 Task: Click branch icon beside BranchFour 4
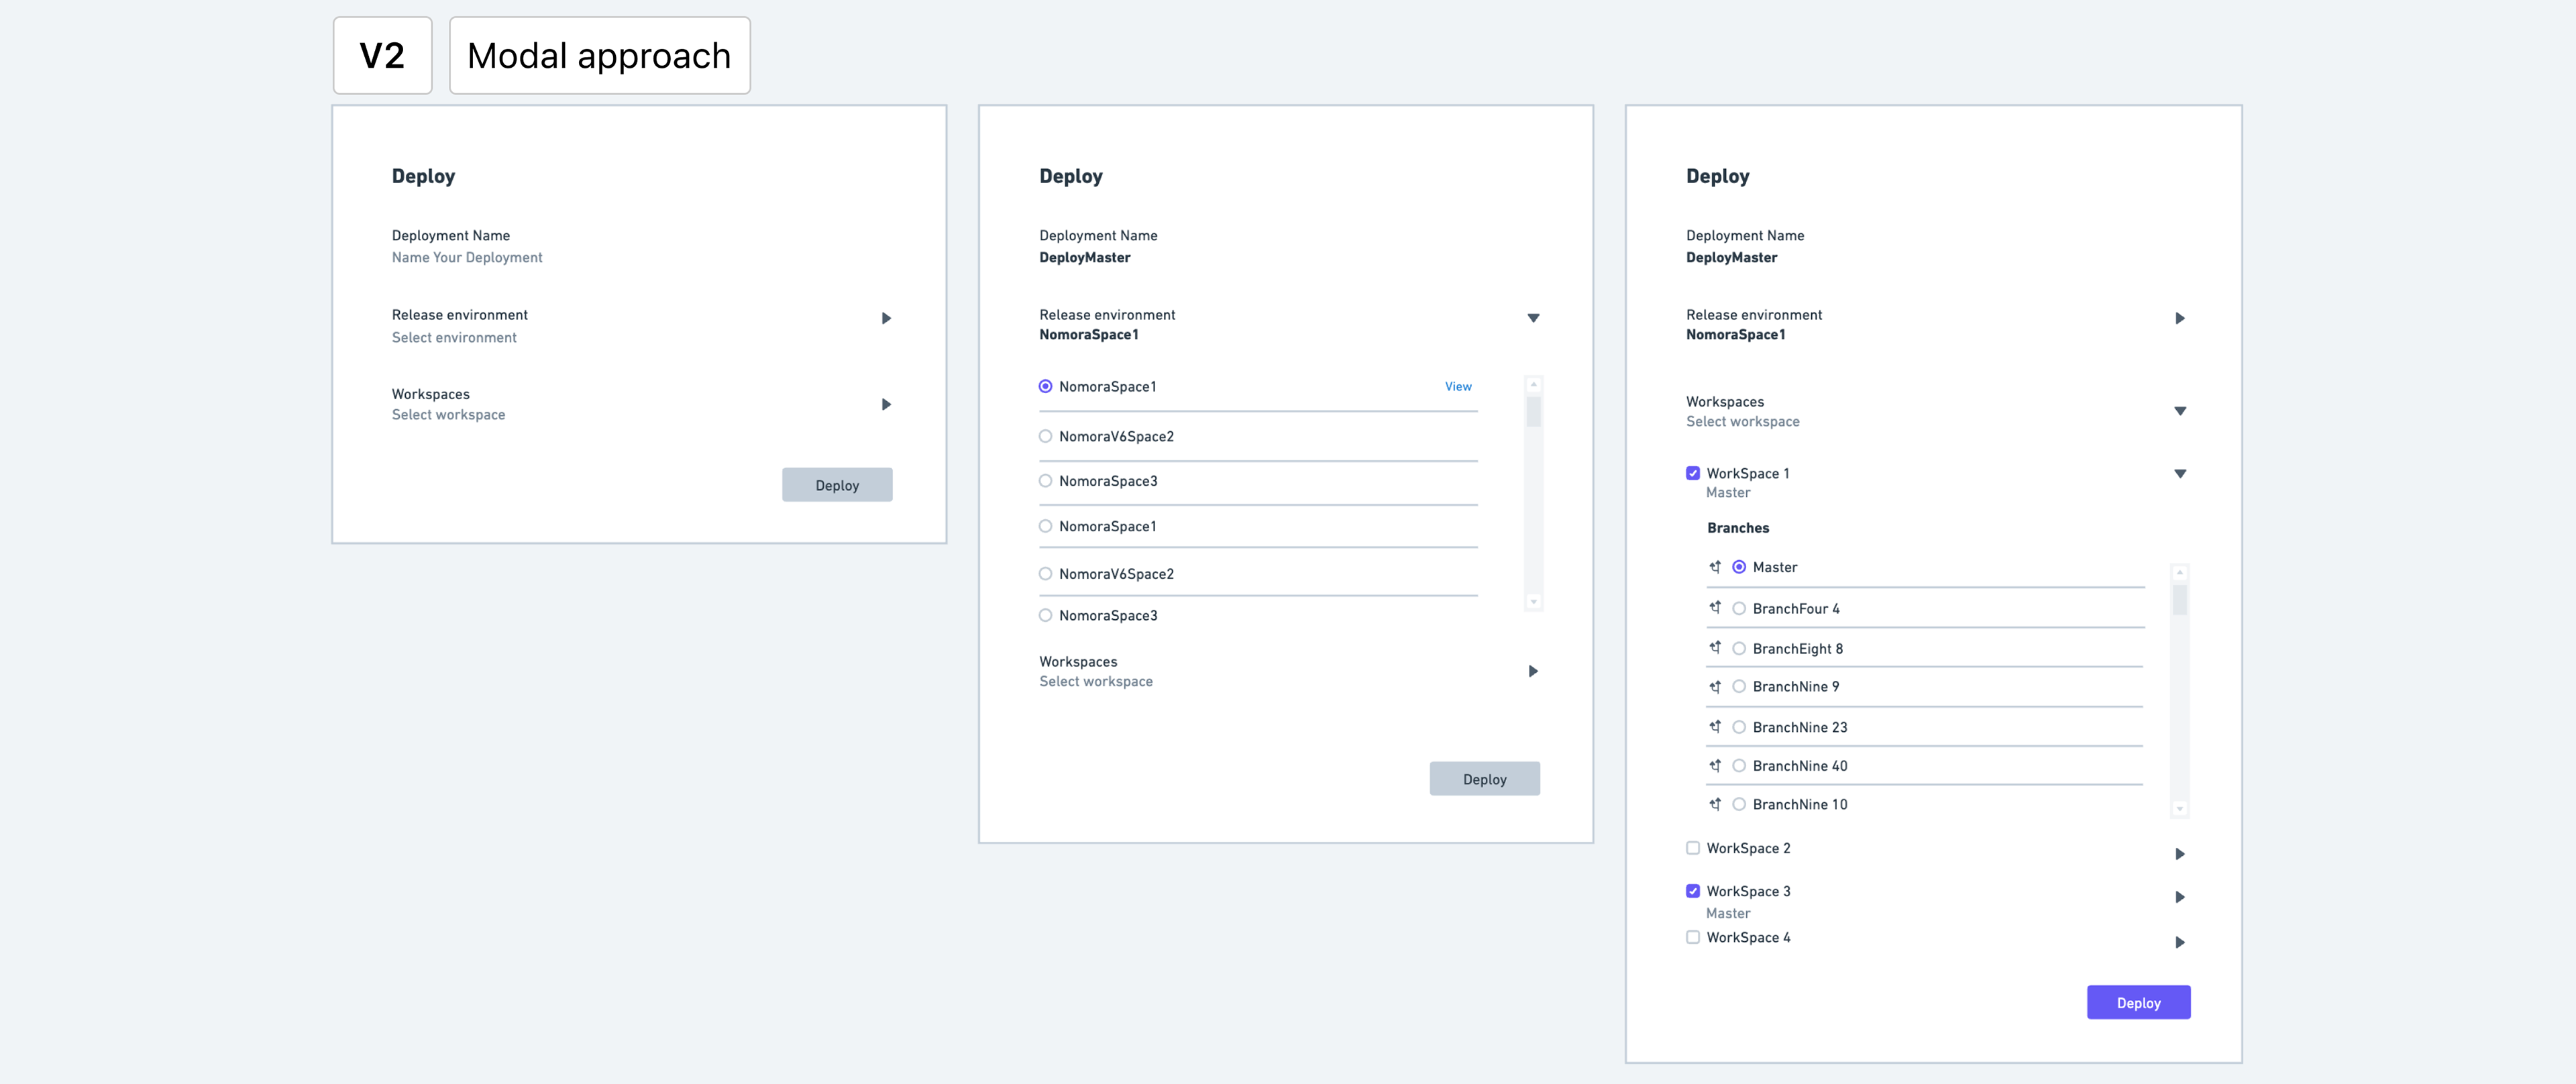tap(1715, 608)
